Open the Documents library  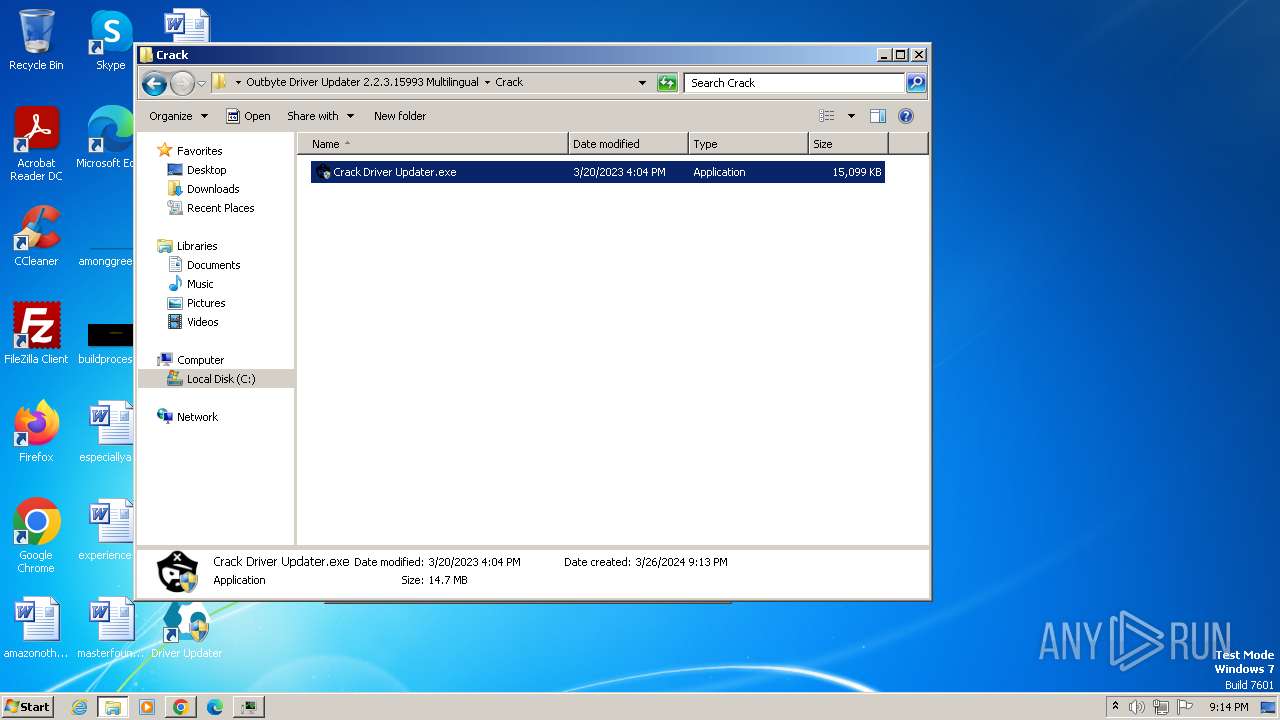click(213, 265)
